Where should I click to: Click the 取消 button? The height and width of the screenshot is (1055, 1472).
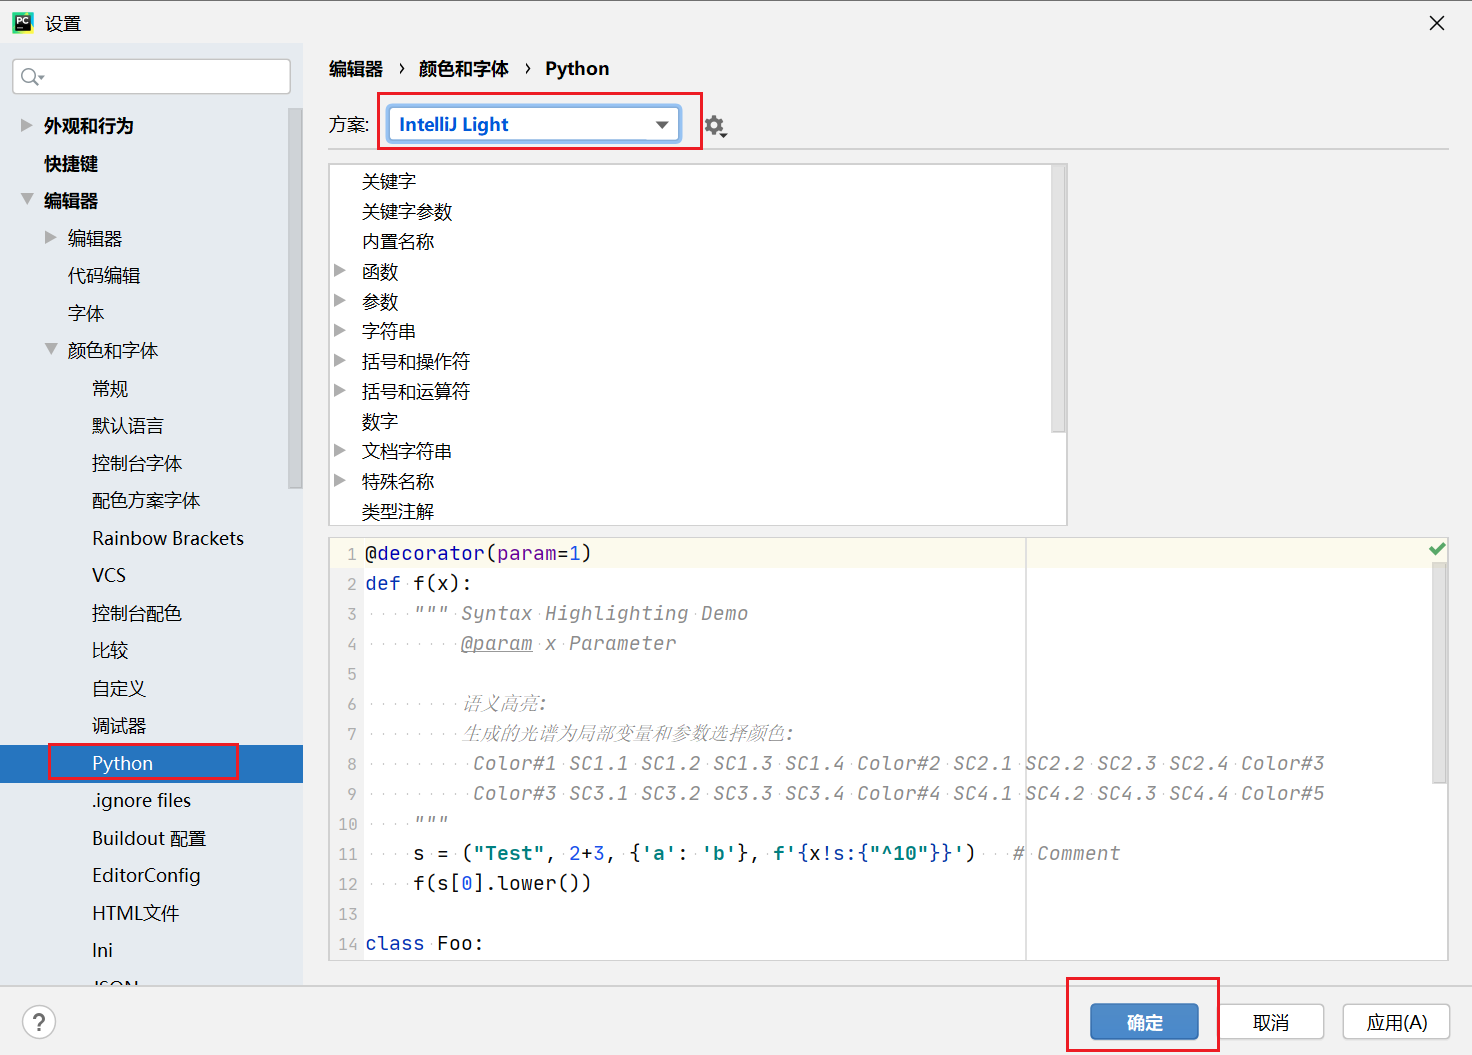tap(1271, 1022)
